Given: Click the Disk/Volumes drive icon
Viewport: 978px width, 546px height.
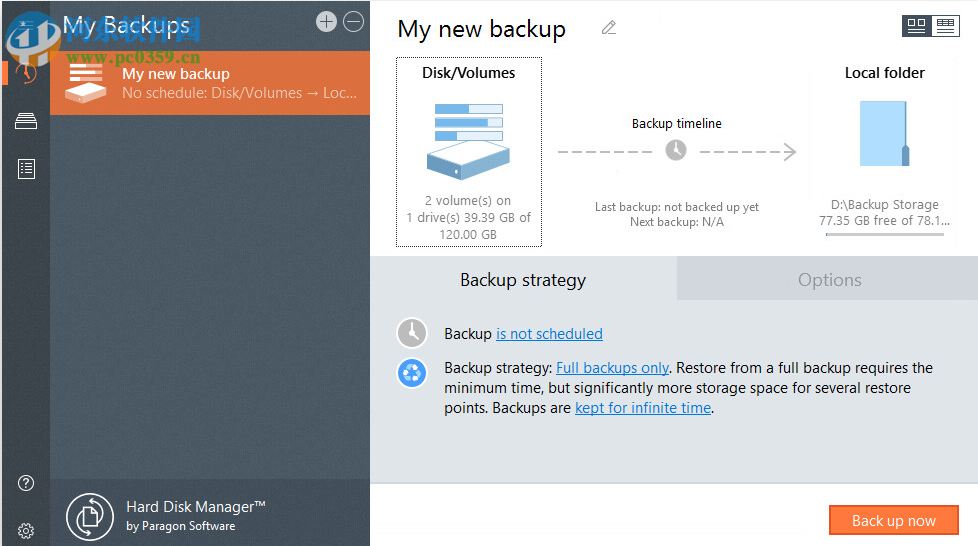Looking at the screenshot, I should [468, 142].
